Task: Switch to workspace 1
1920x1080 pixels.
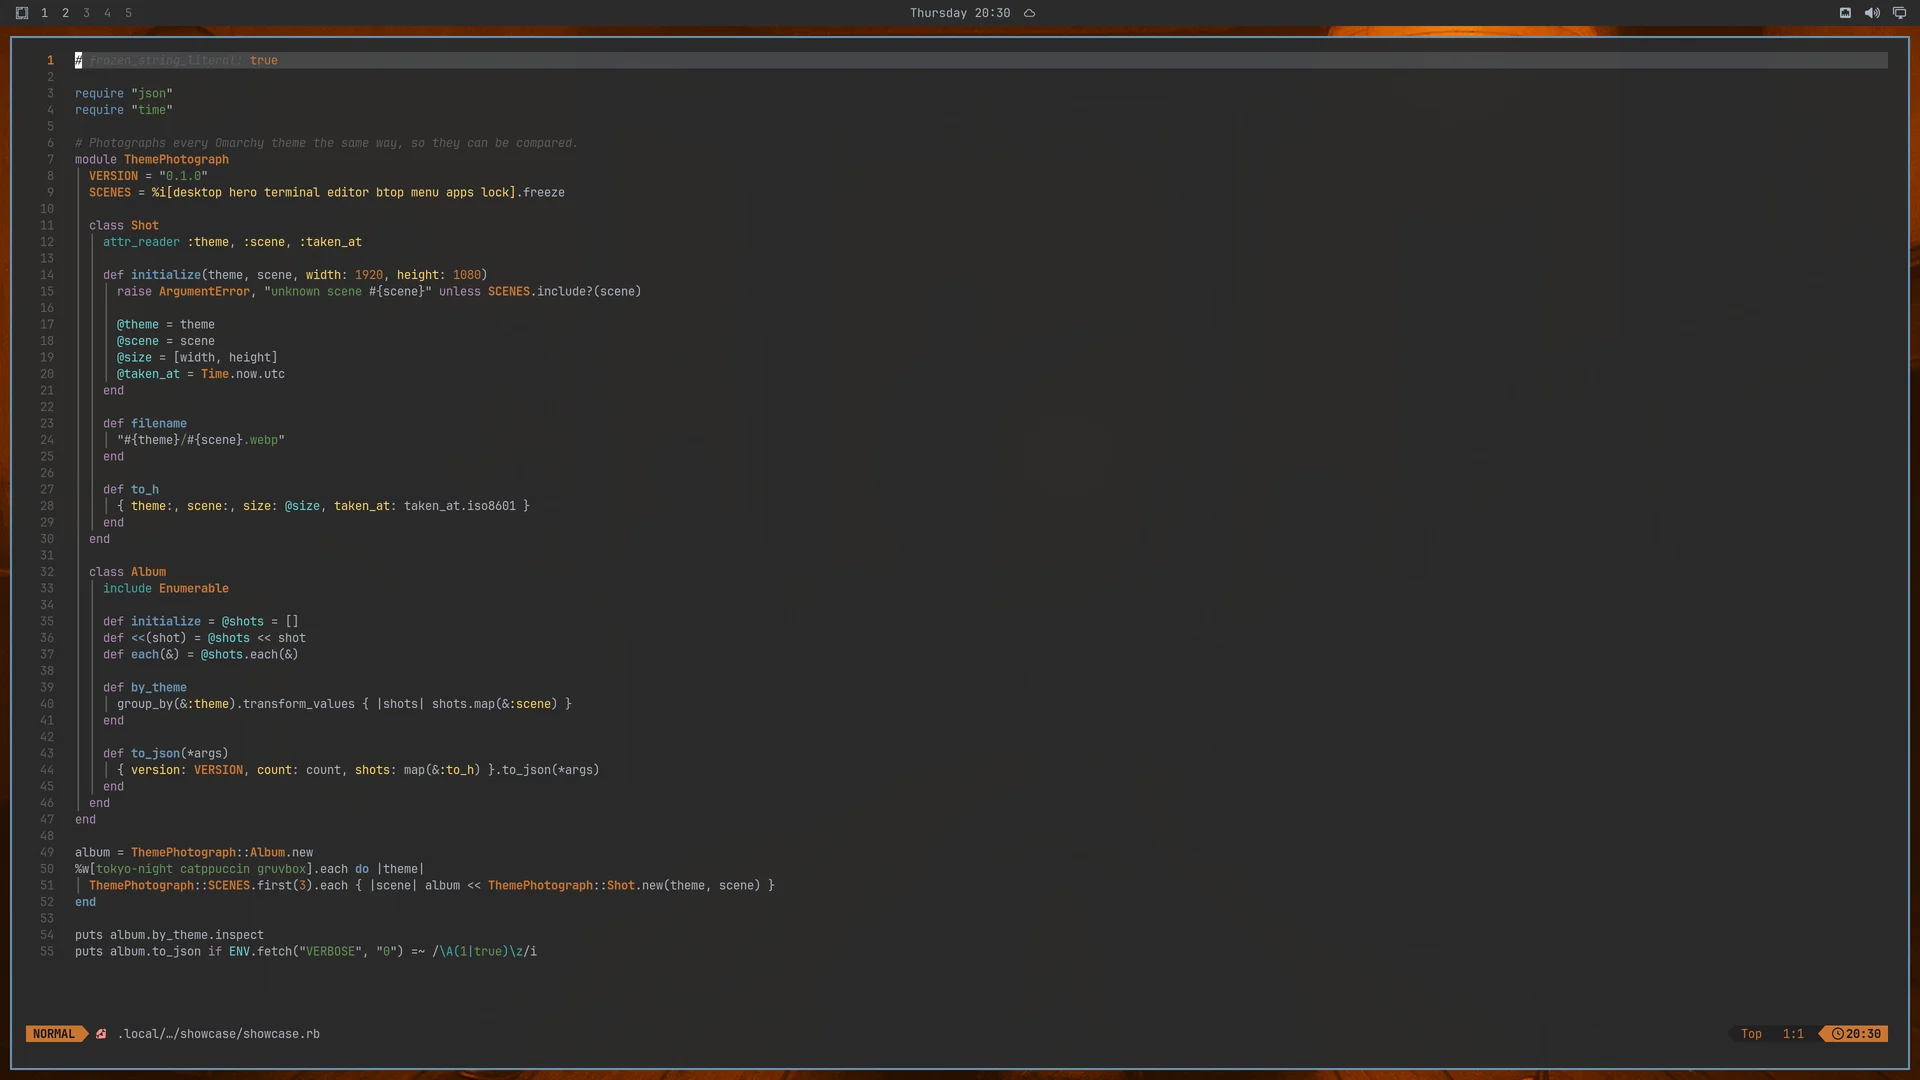Action: [x=44, y=13]
